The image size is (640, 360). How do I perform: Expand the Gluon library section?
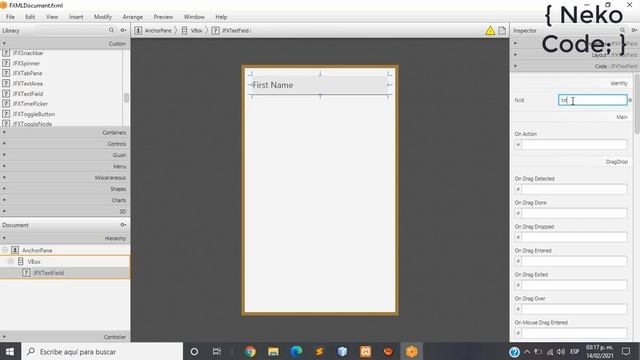(65, 155)
